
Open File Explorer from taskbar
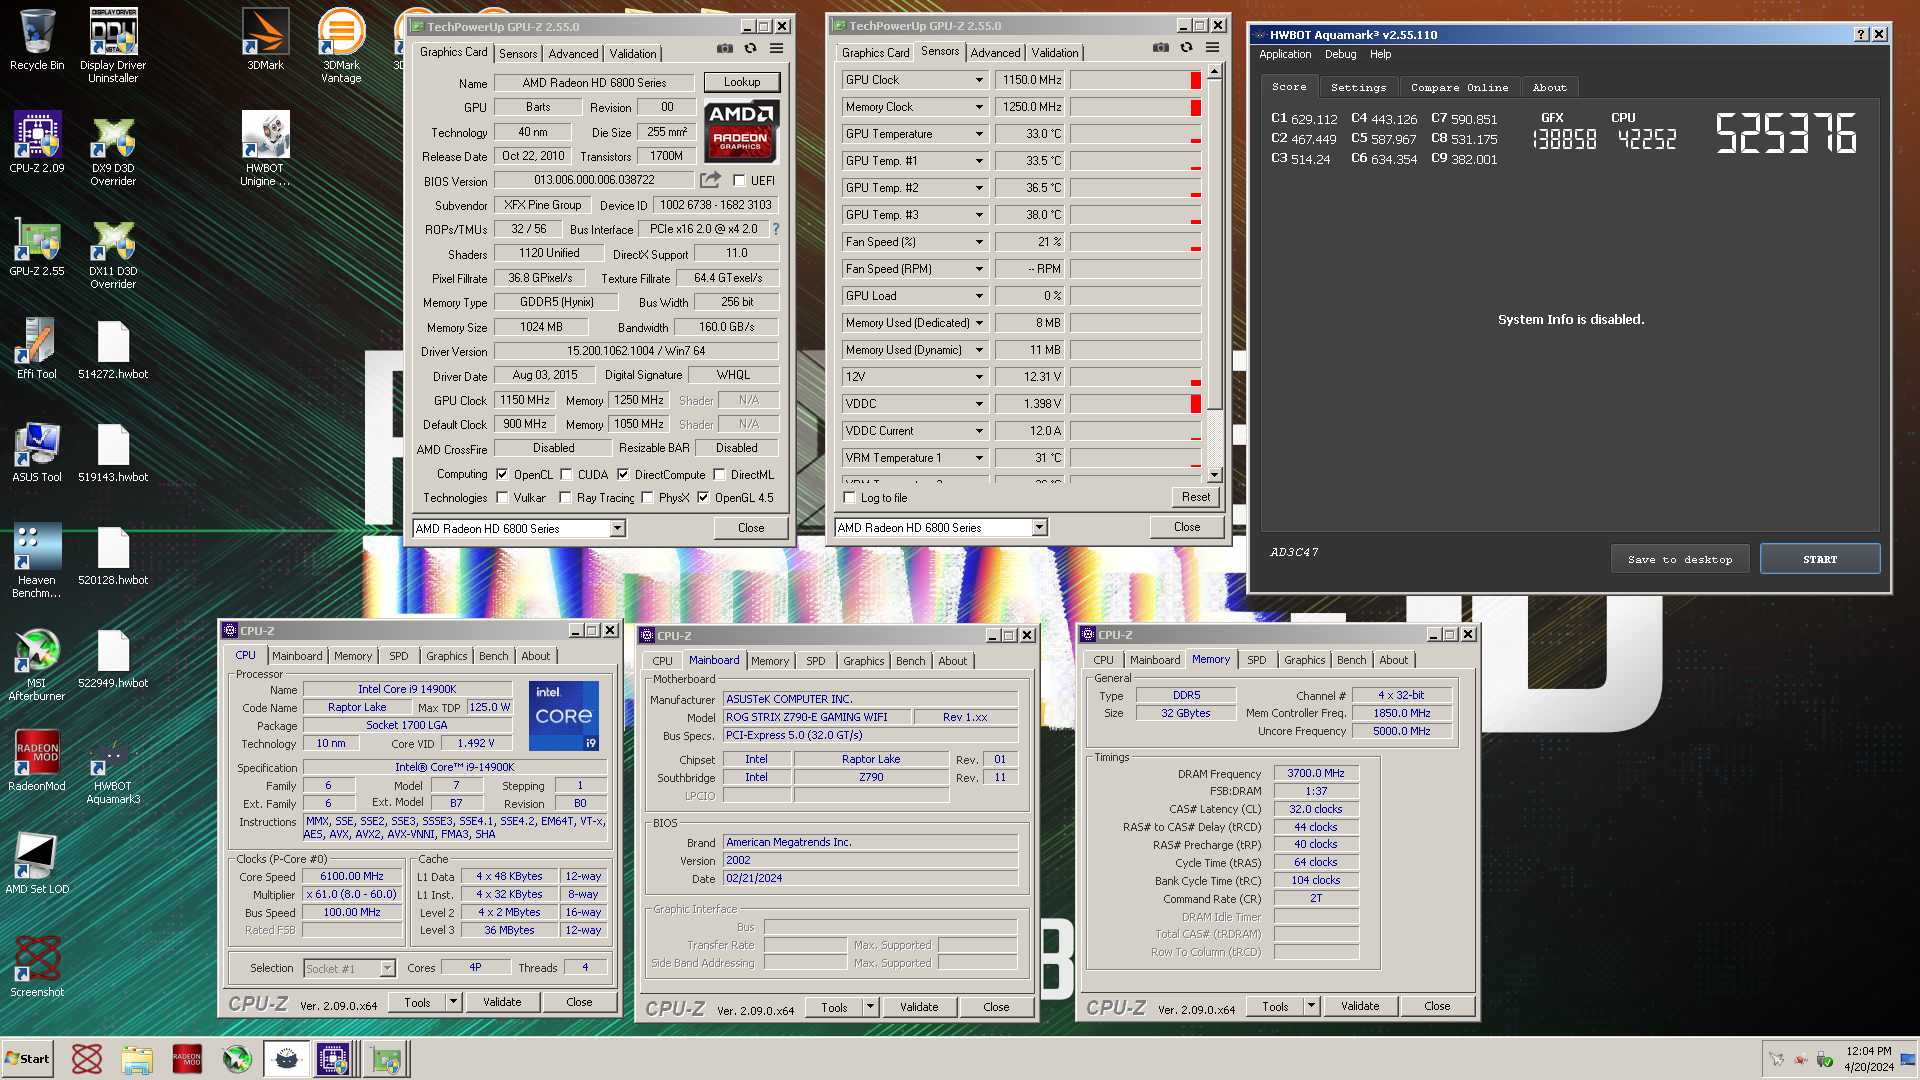click(137, 1059)
